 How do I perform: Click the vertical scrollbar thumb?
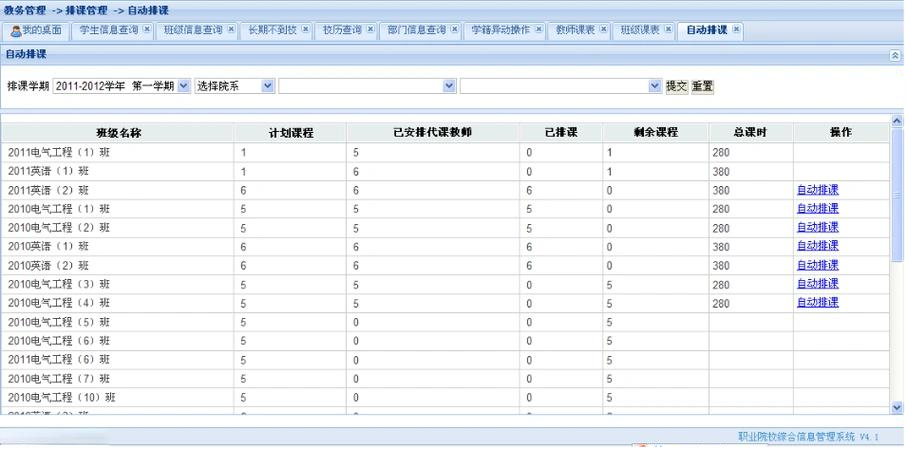[x=897, y=193]
